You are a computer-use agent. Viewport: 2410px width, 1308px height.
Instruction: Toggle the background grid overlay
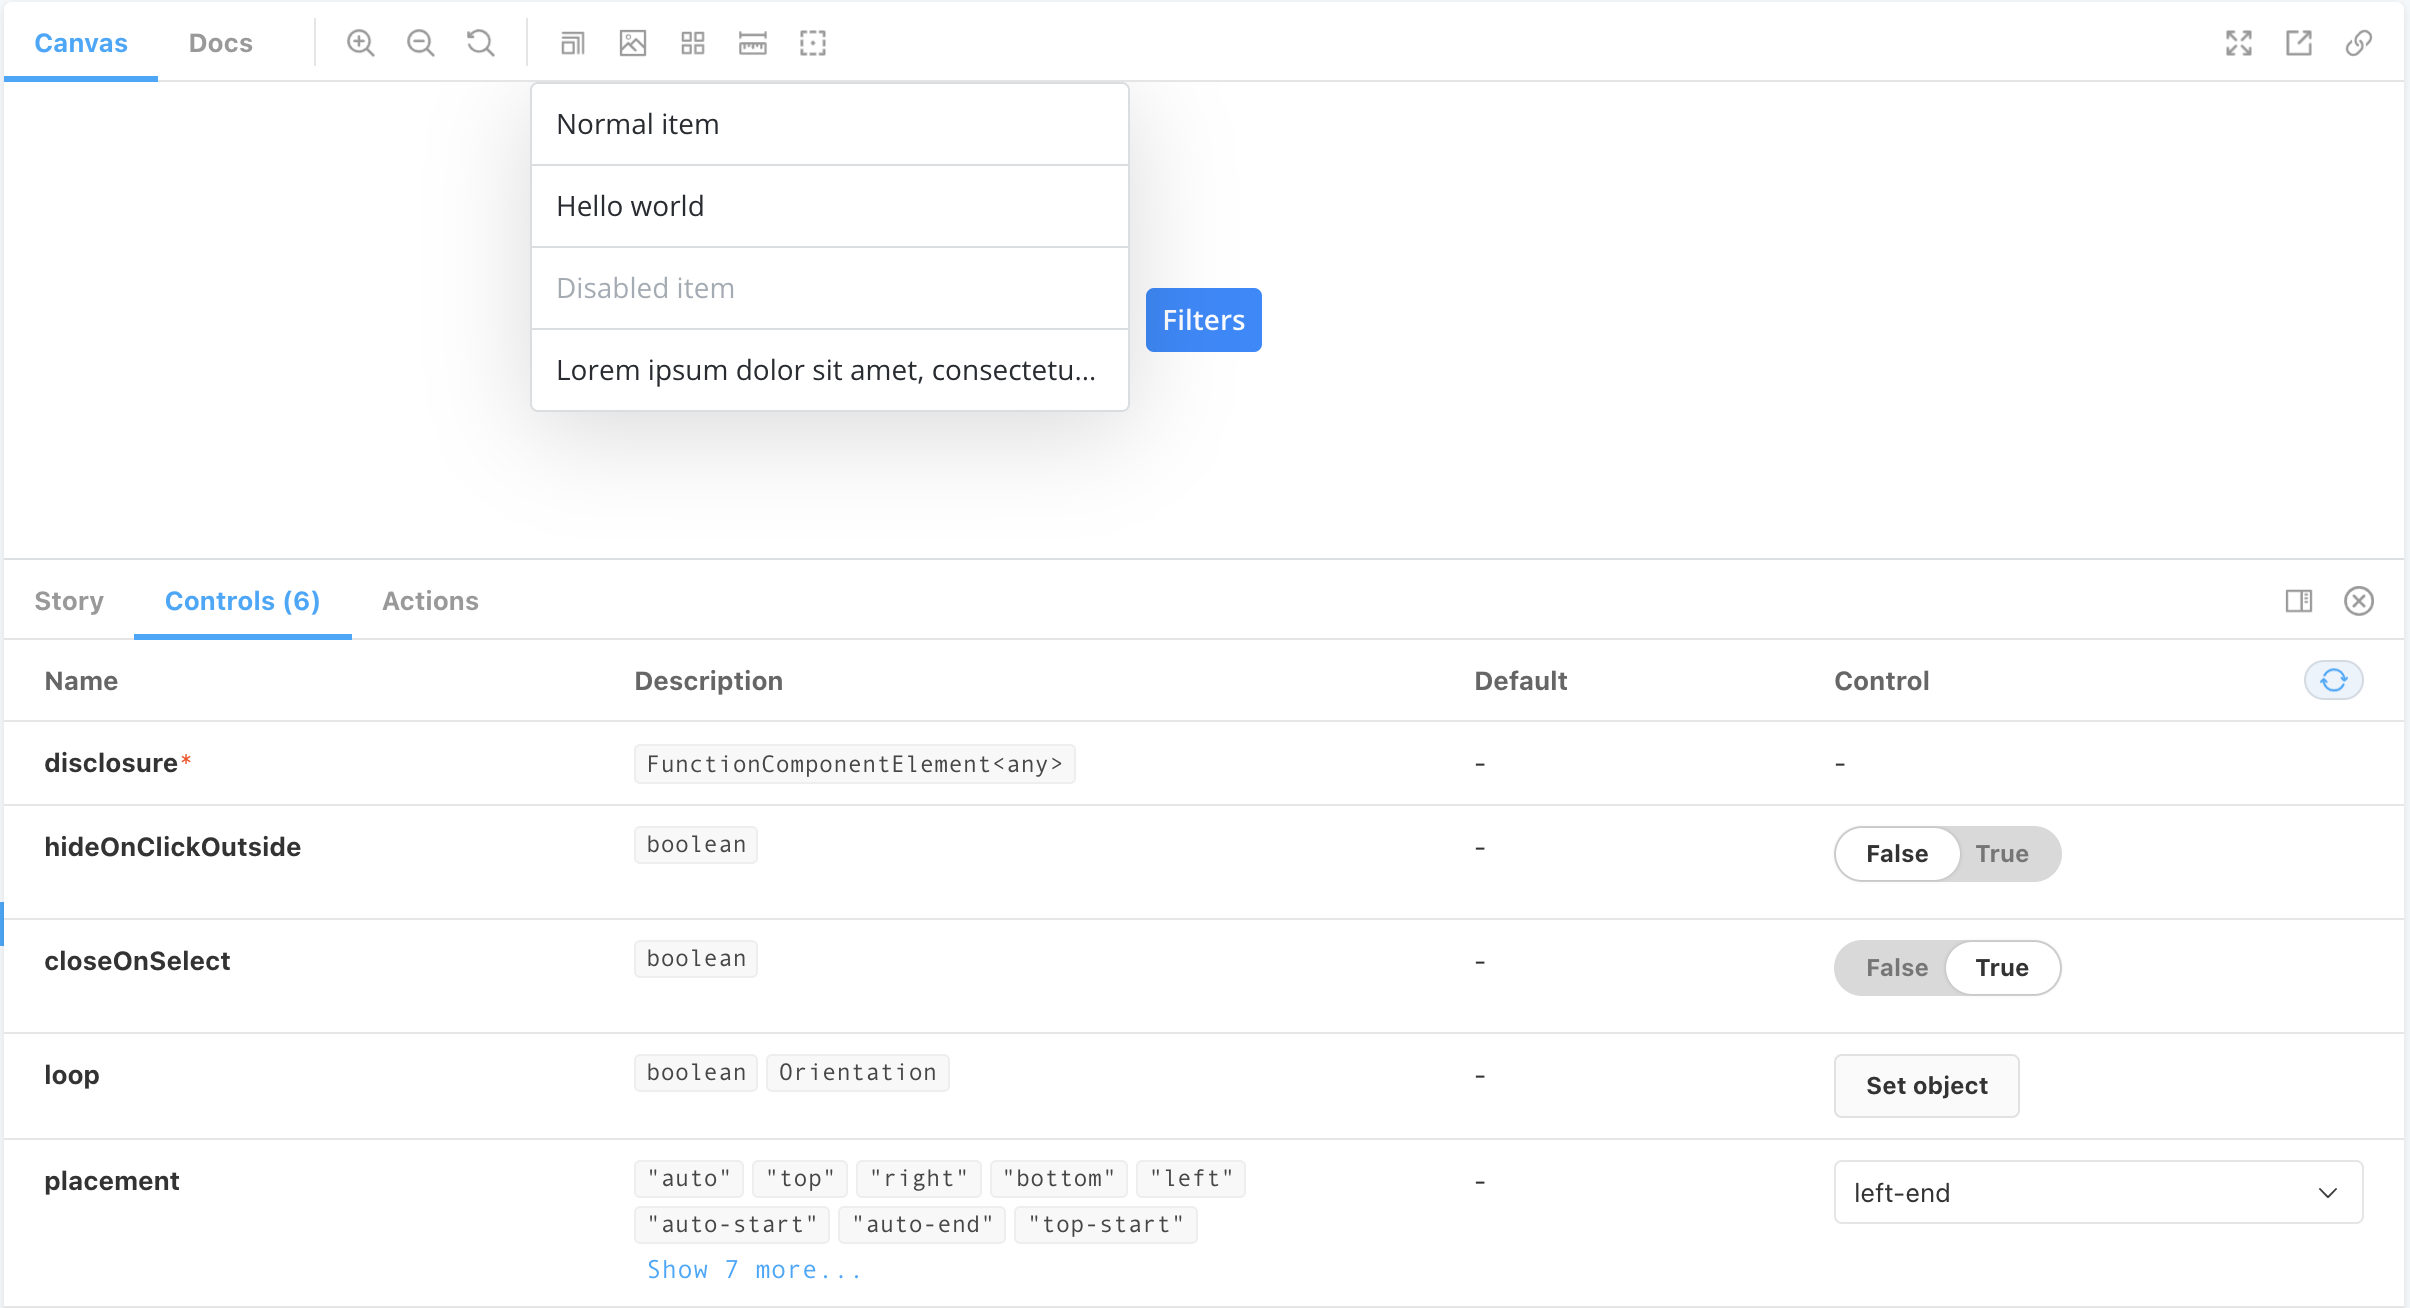[x=692, y=43]
